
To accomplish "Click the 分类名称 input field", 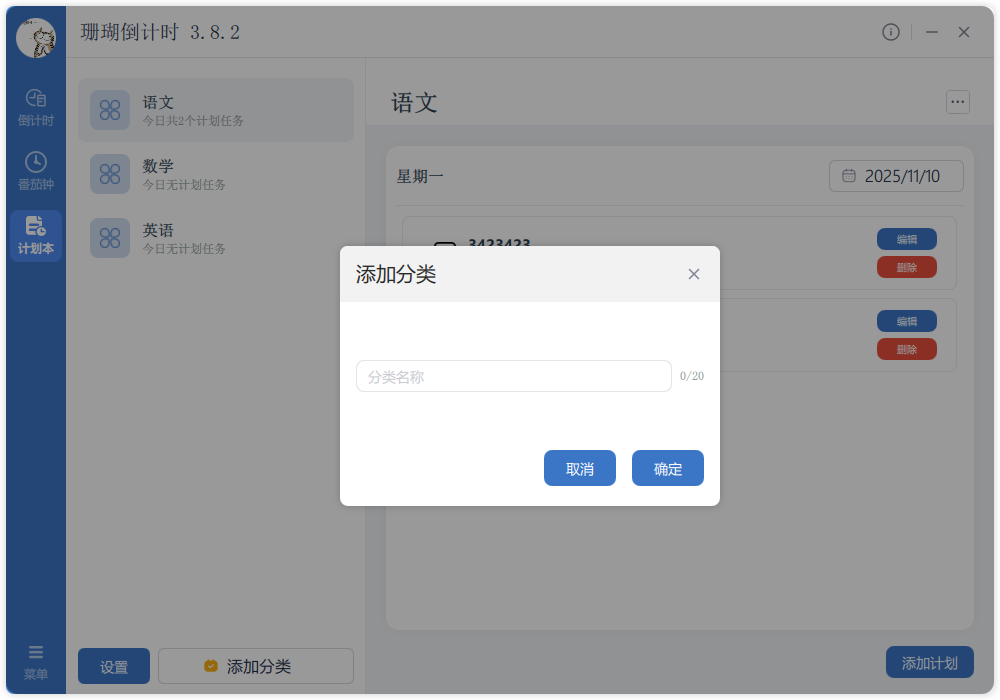I will click(513, 376).
